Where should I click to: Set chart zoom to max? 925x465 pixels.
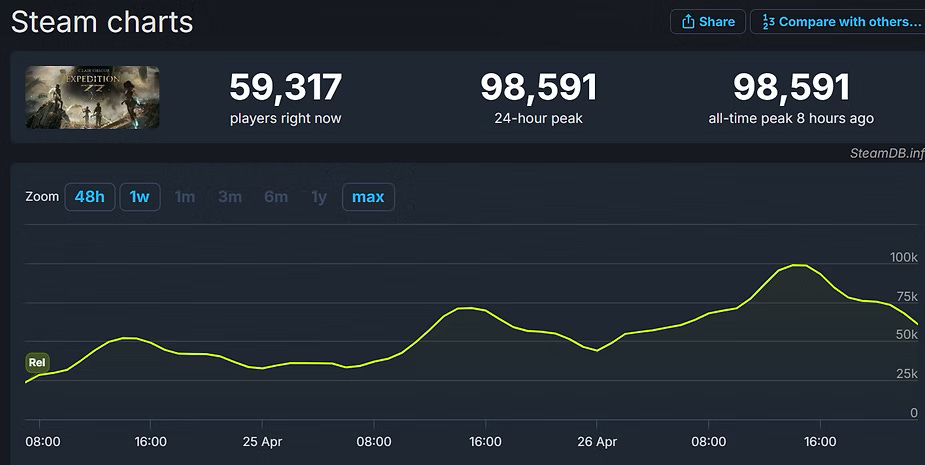(x=368, y=197)
